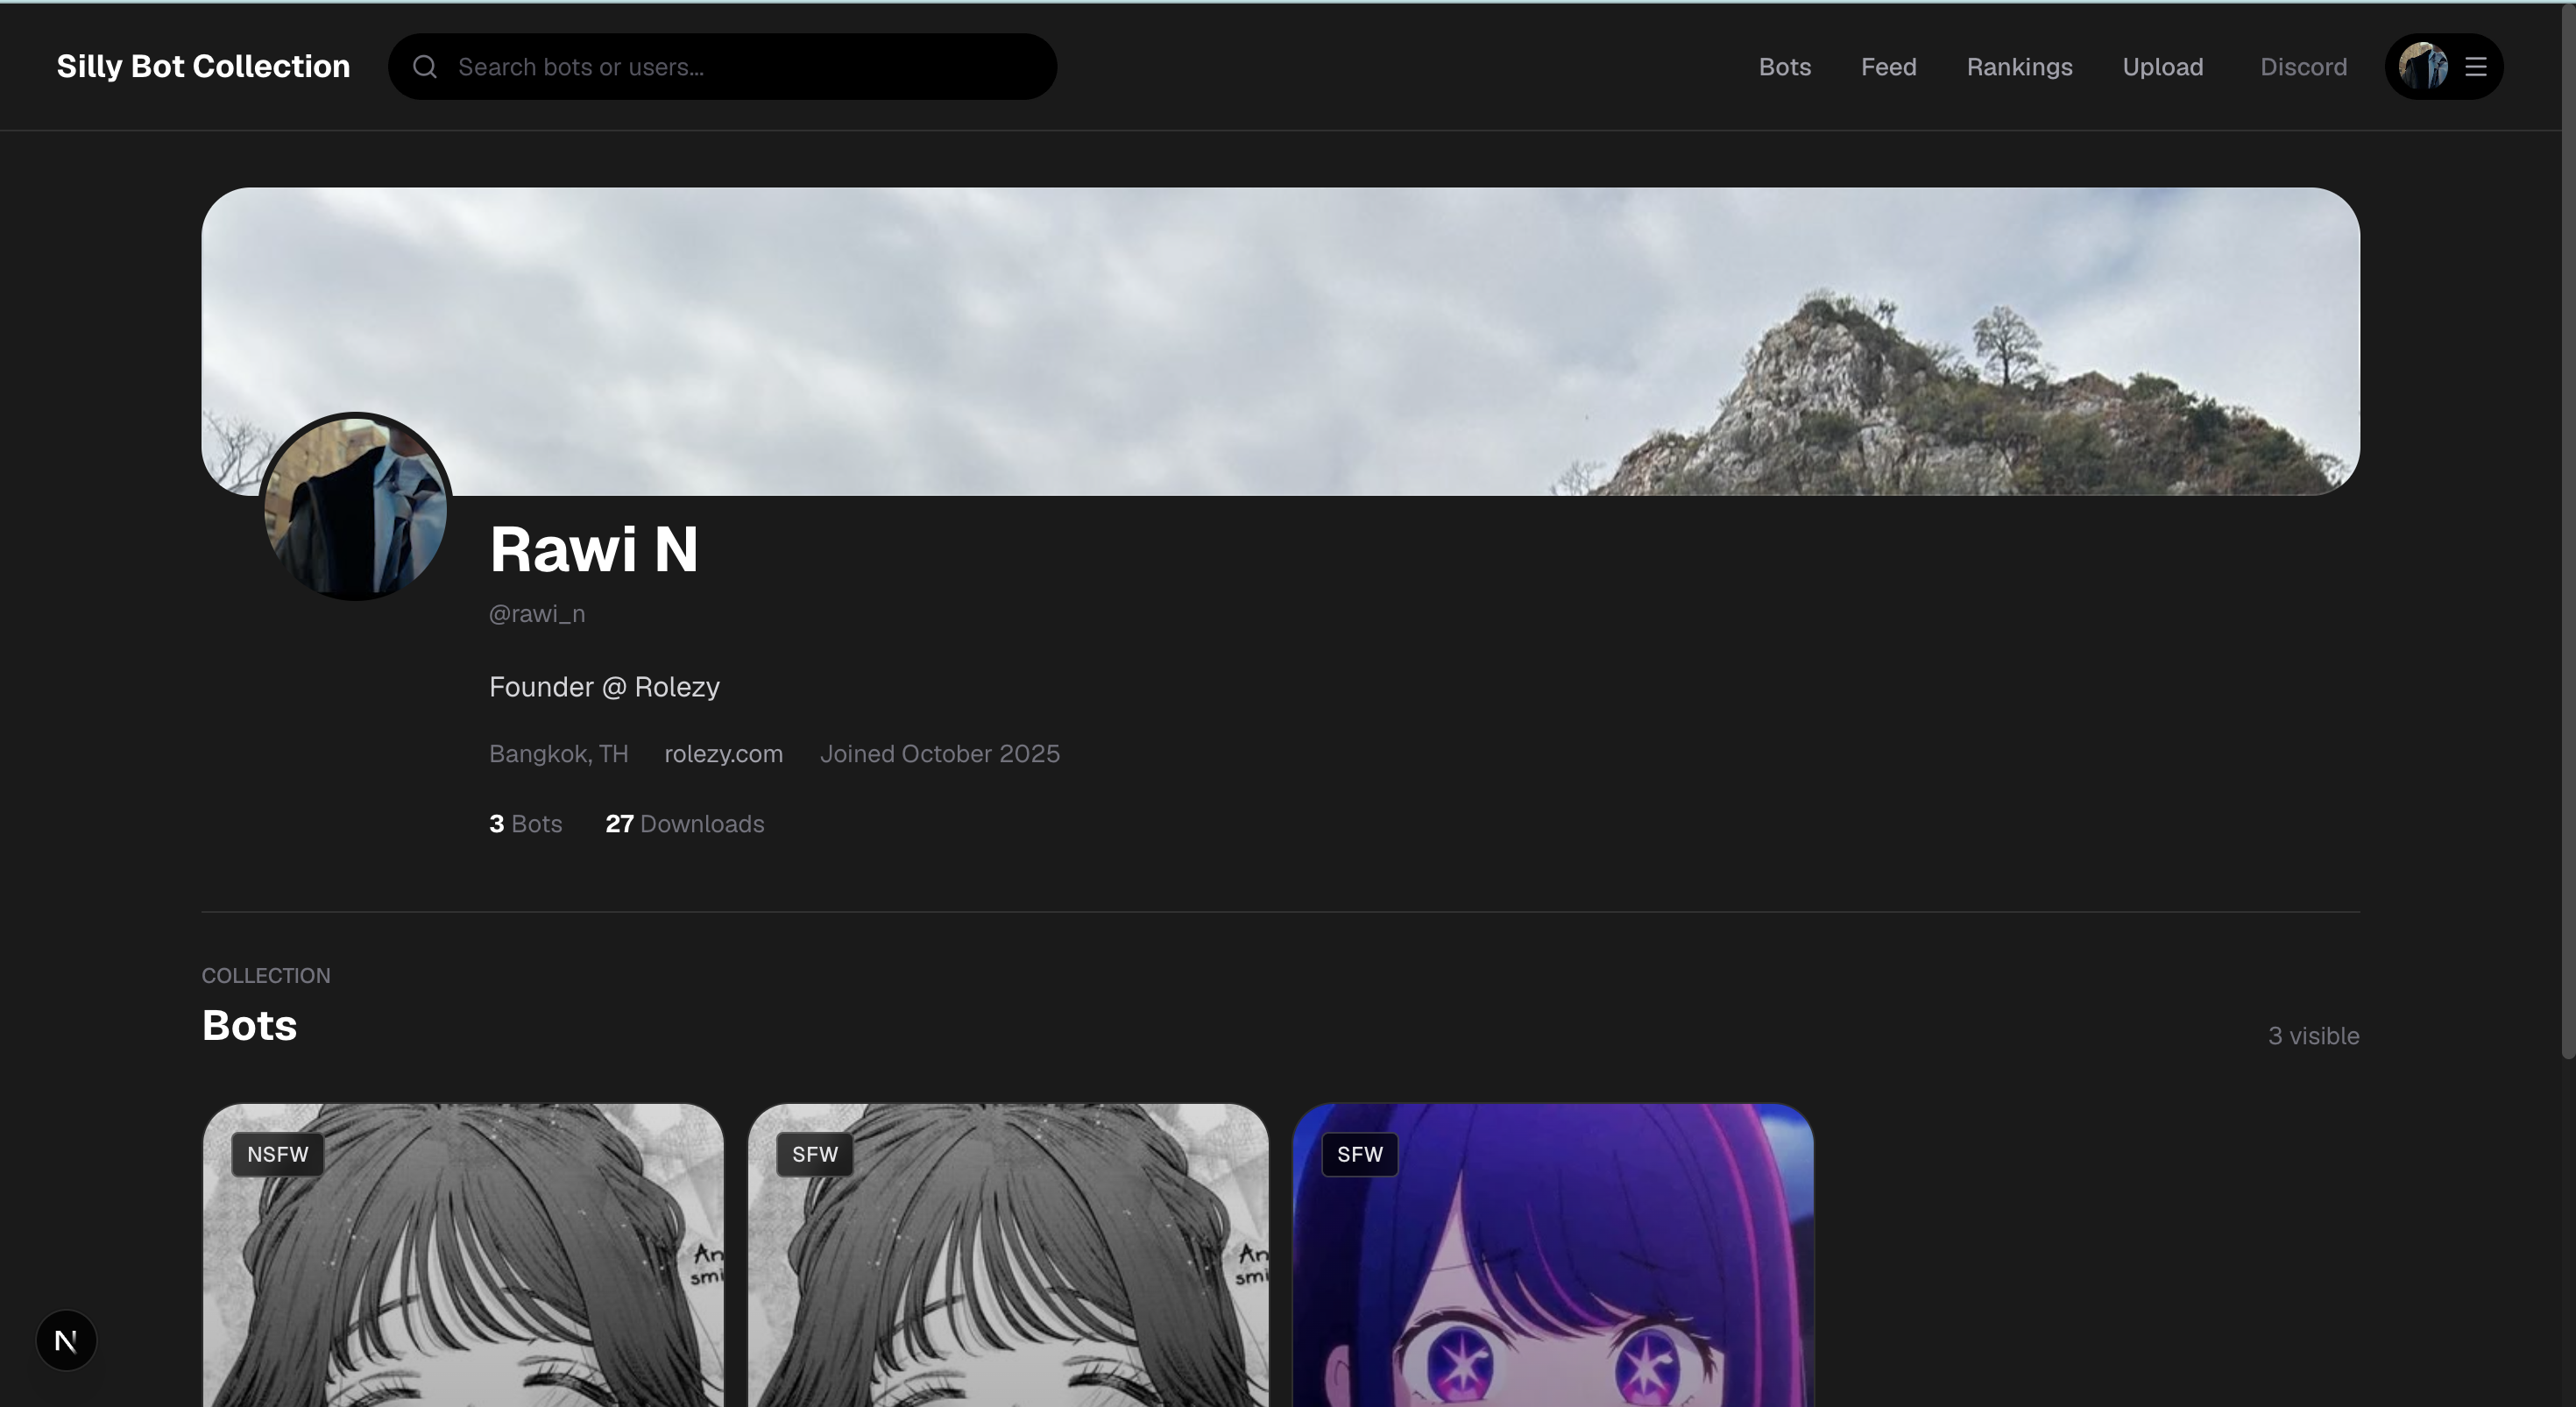Focus the Search bots or users field
Screen dimensions: 2576x1407
coord(722,67)
